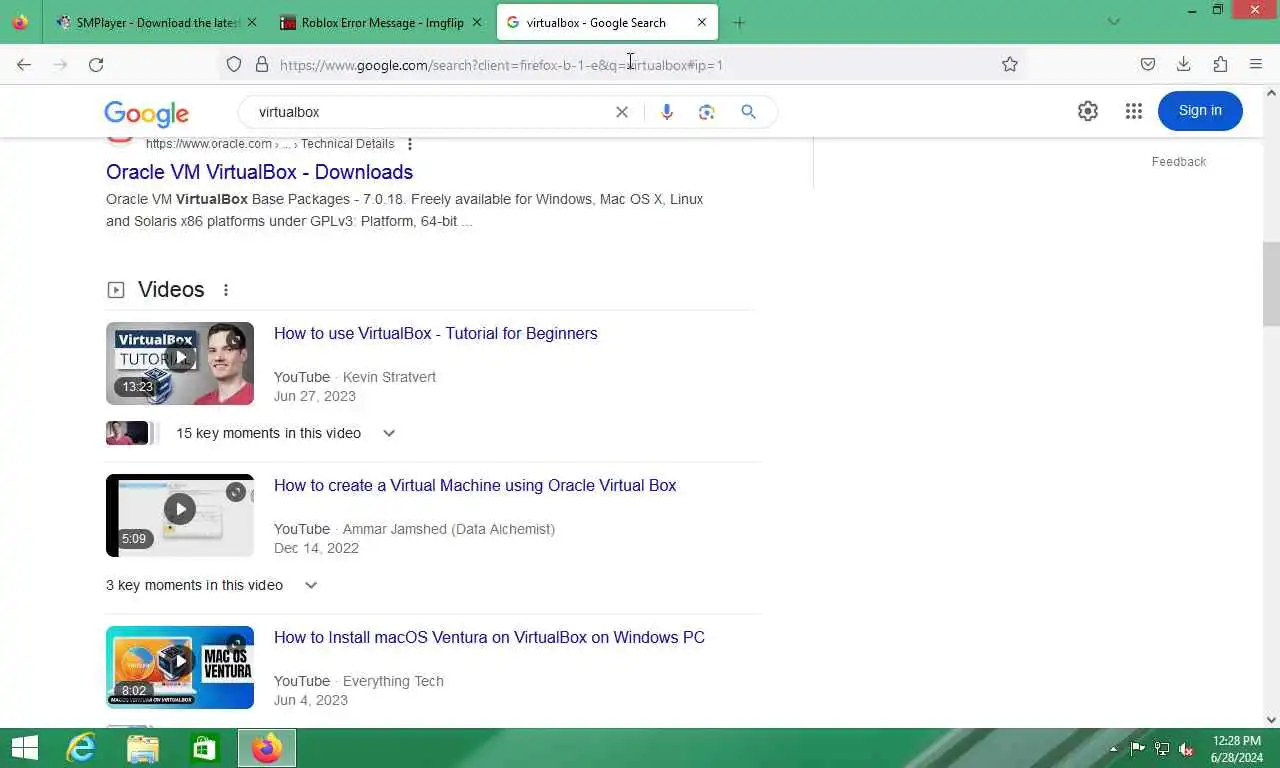The image size is (1280, 768).
Task: Open the Action Center flag icon
Action: [x=1138, y=749]
